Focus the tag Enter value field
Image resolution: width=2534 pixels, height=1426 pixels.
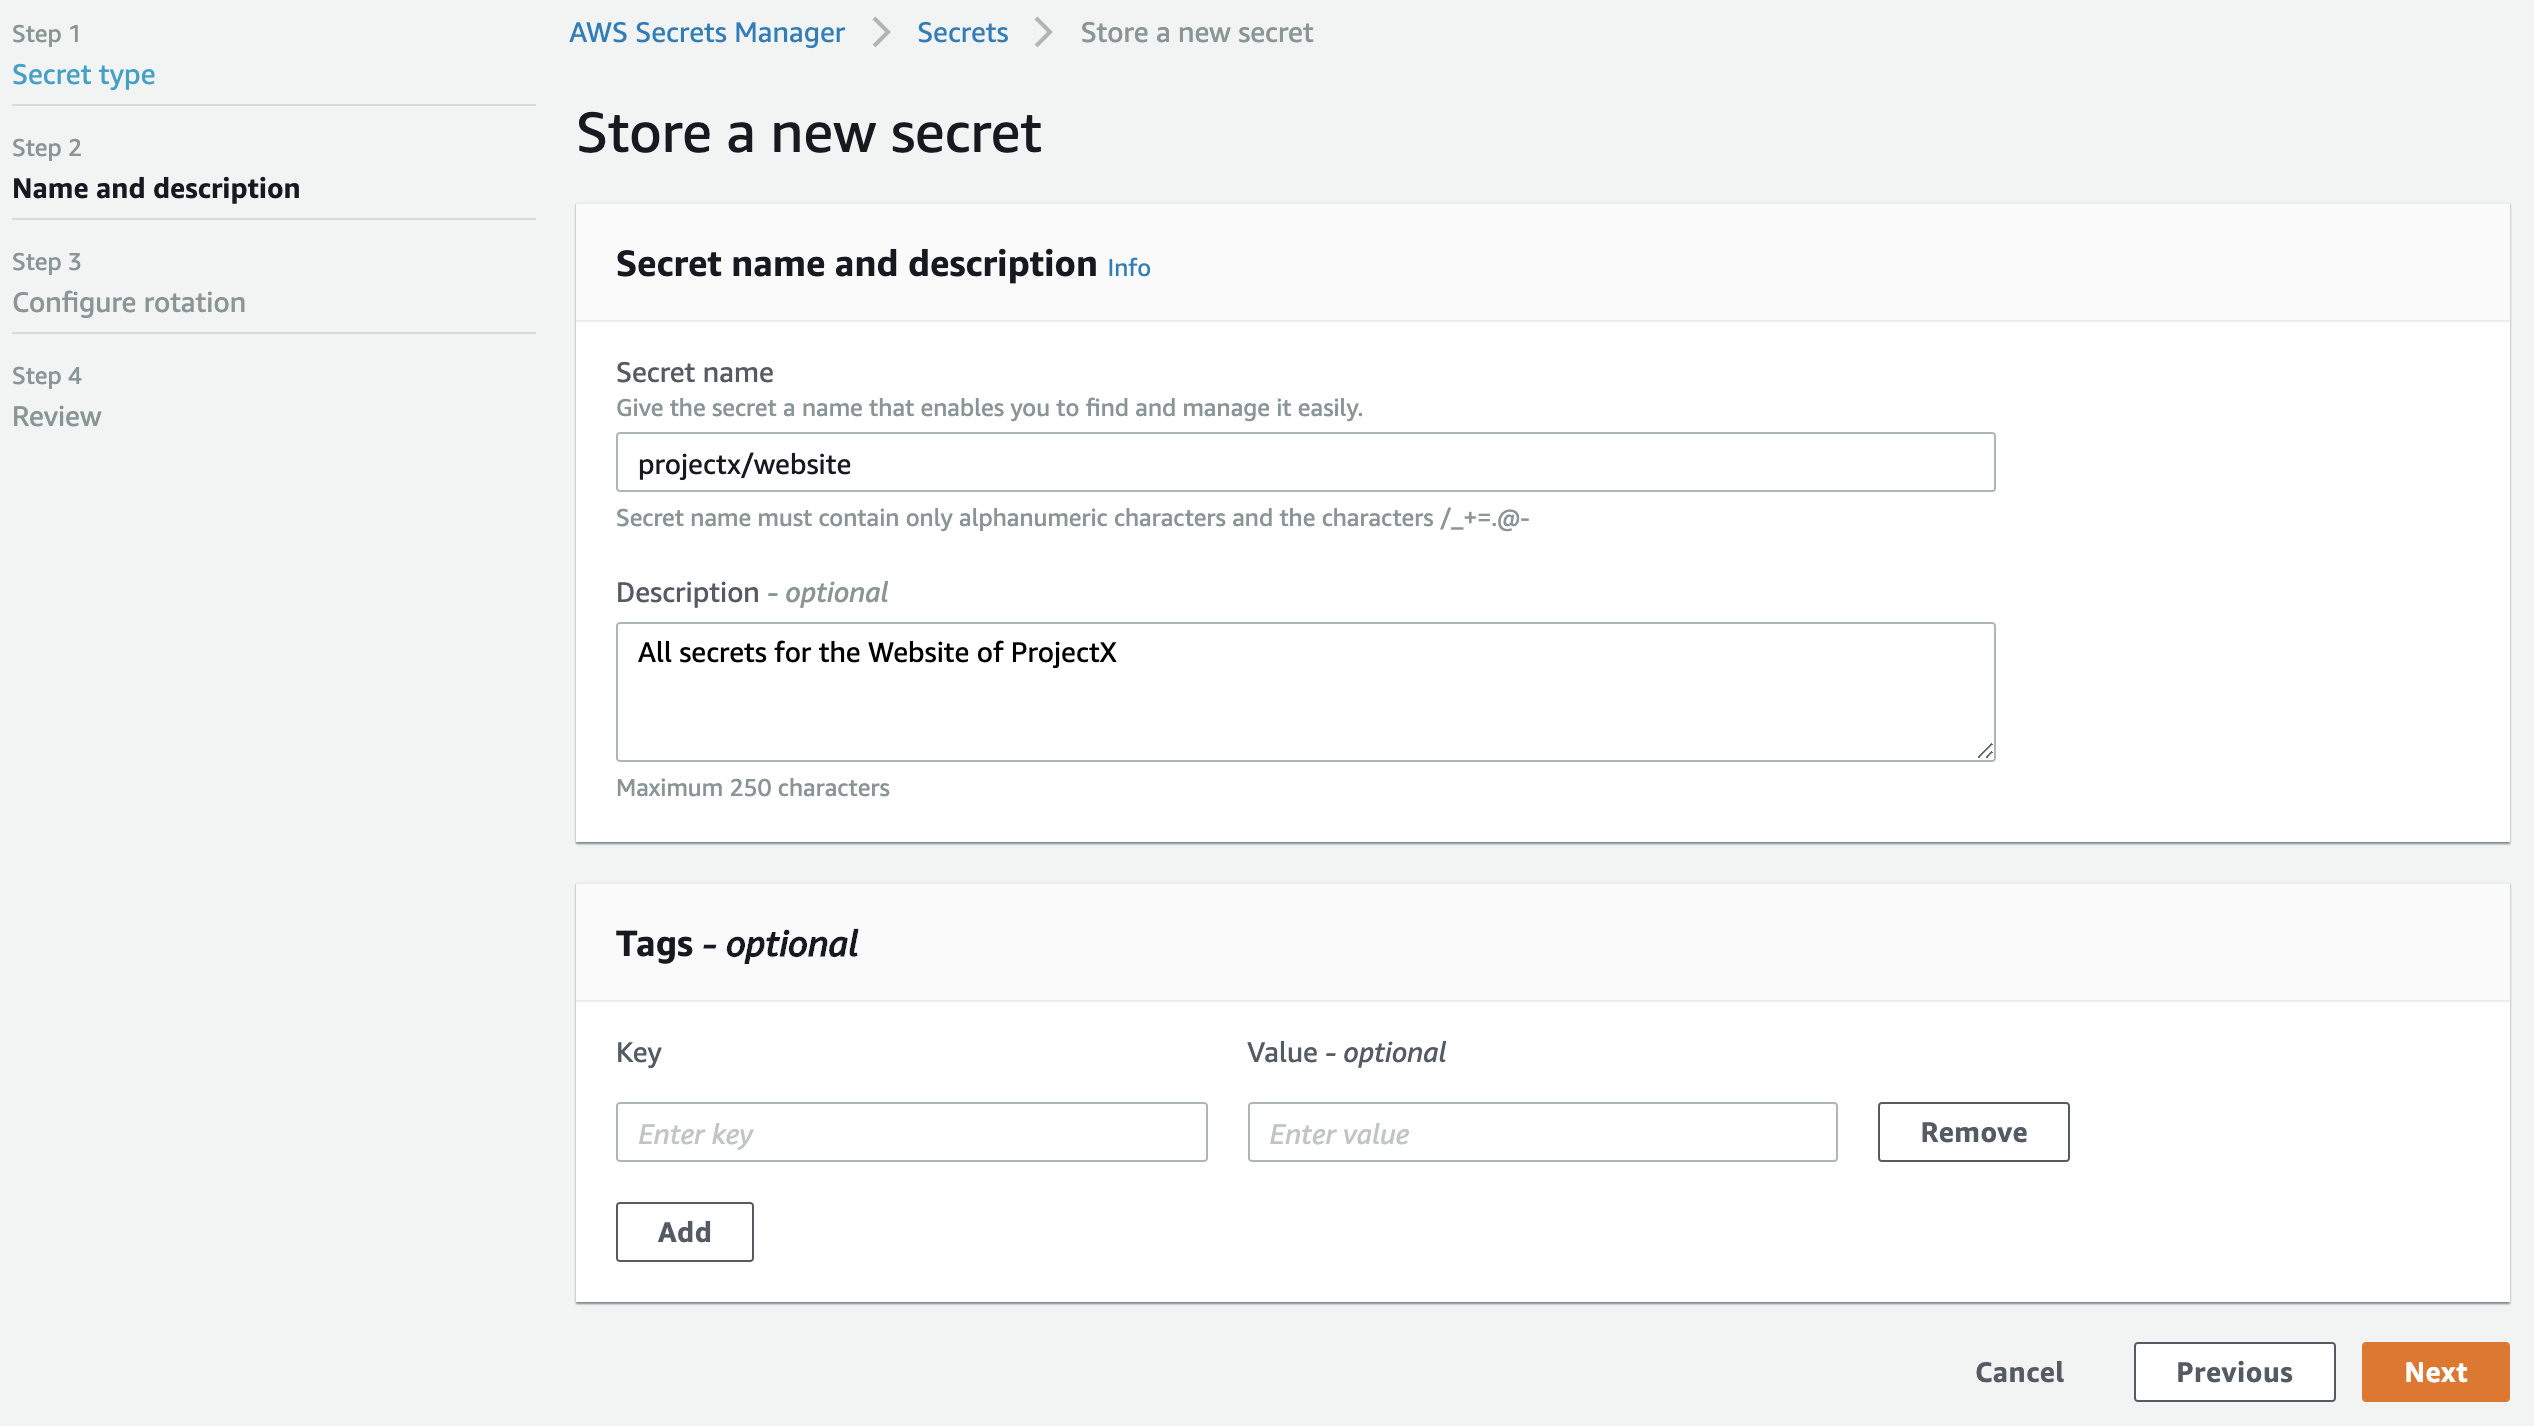(1542, 1133)
